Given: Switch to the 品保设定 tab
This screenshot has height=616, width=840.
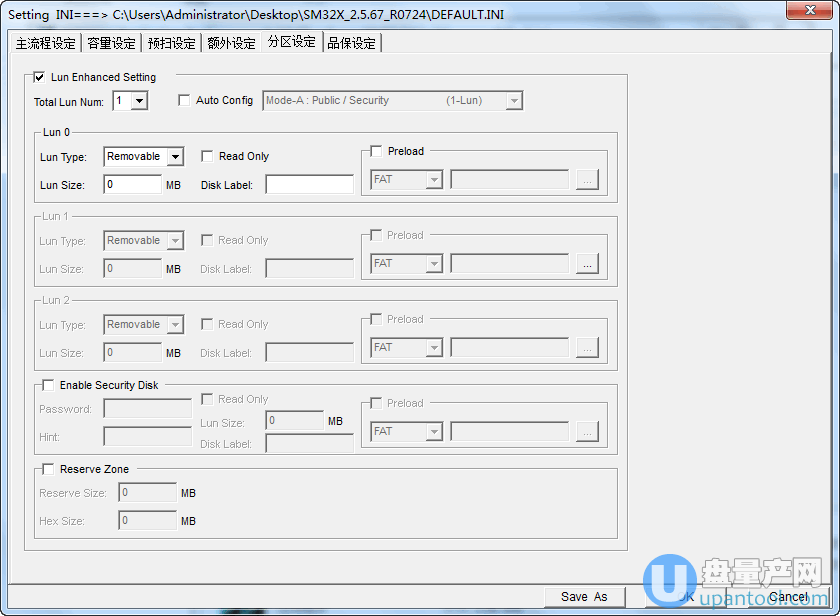Looking at the screenshot, I should tap(351, 43).
